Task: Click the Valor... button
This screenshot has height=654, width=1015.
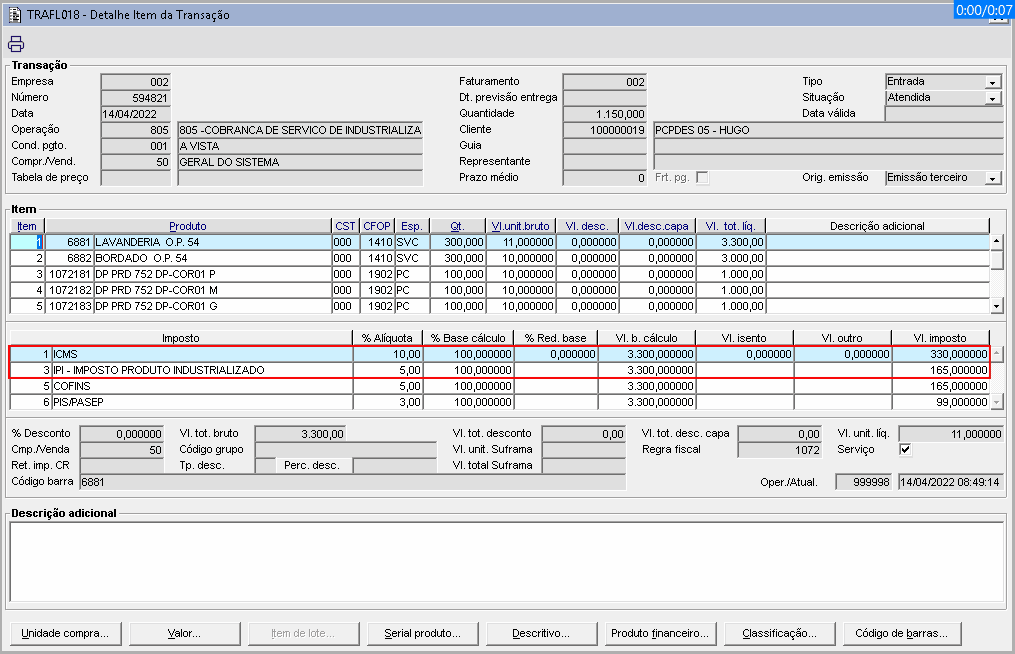Action: pyautogui.click(x=184, y=633)
